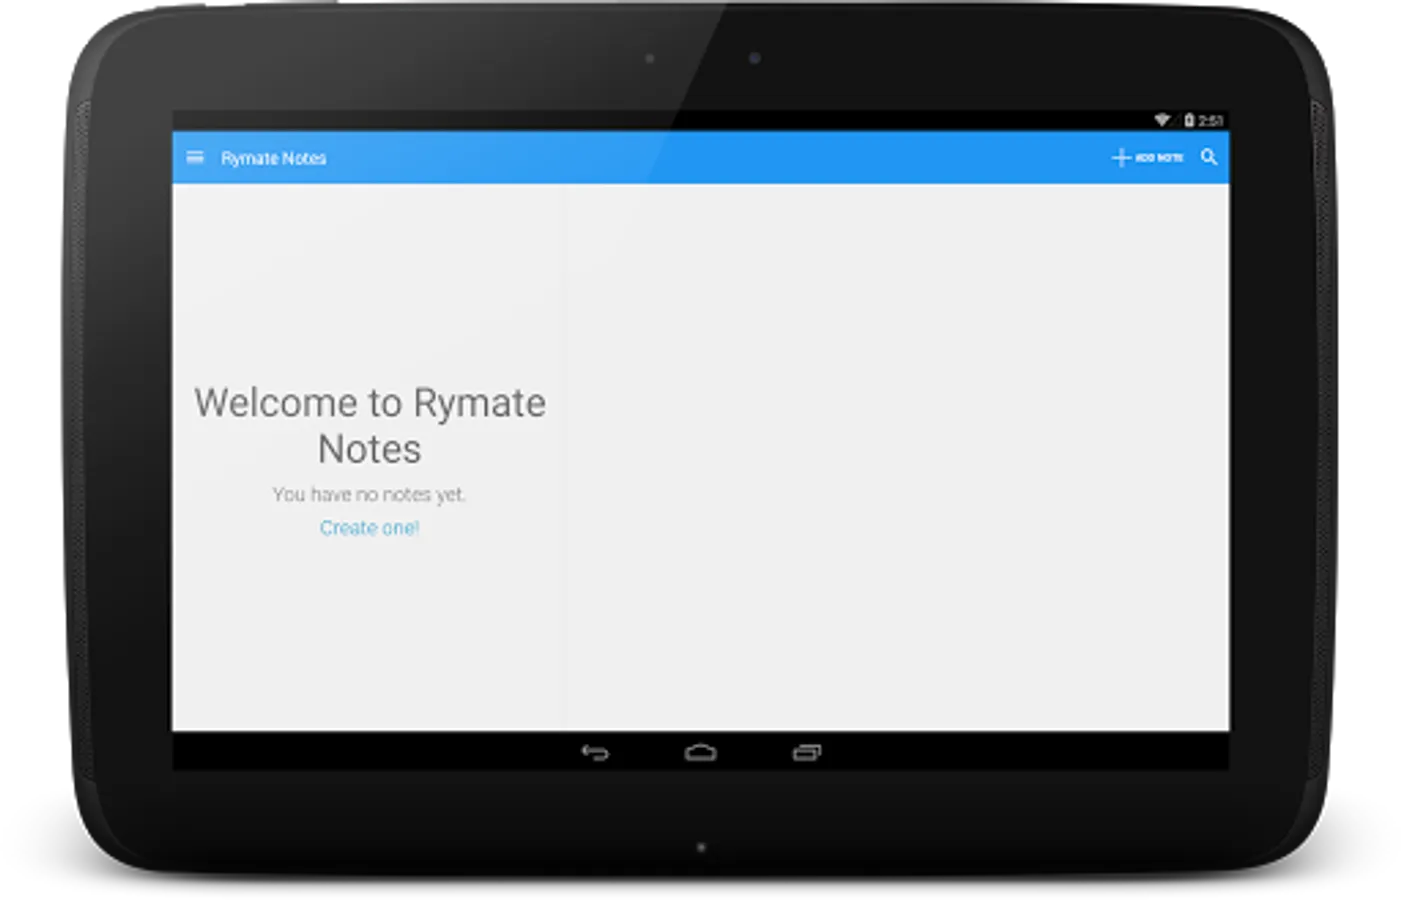Tap the Android home navigation icon
Viewport: 1401px width, 900px height.
(700, 753)
